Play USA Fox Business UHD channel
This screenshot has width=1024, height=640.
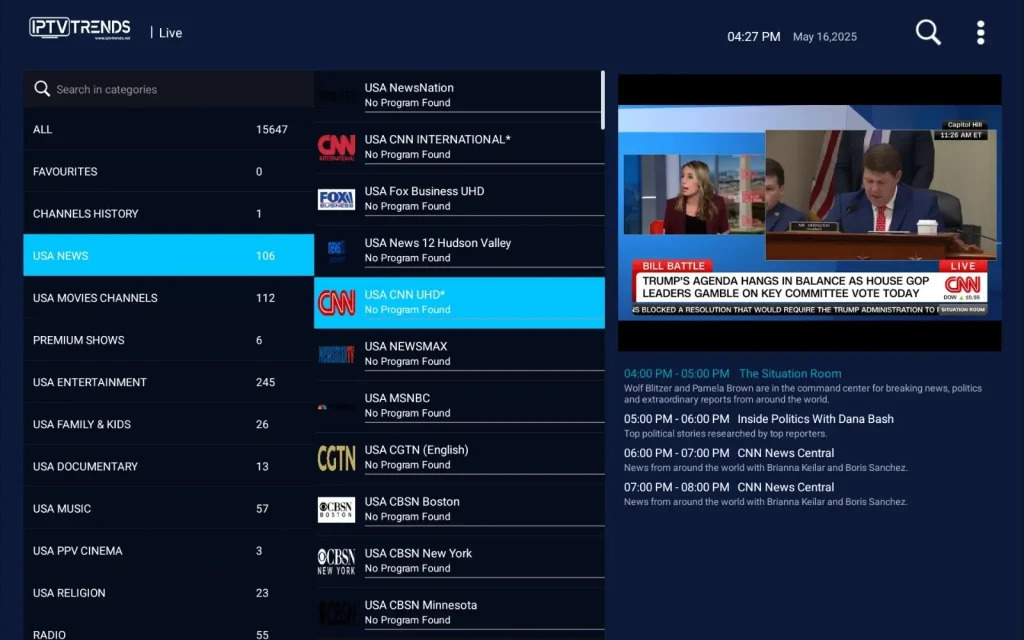459,199
